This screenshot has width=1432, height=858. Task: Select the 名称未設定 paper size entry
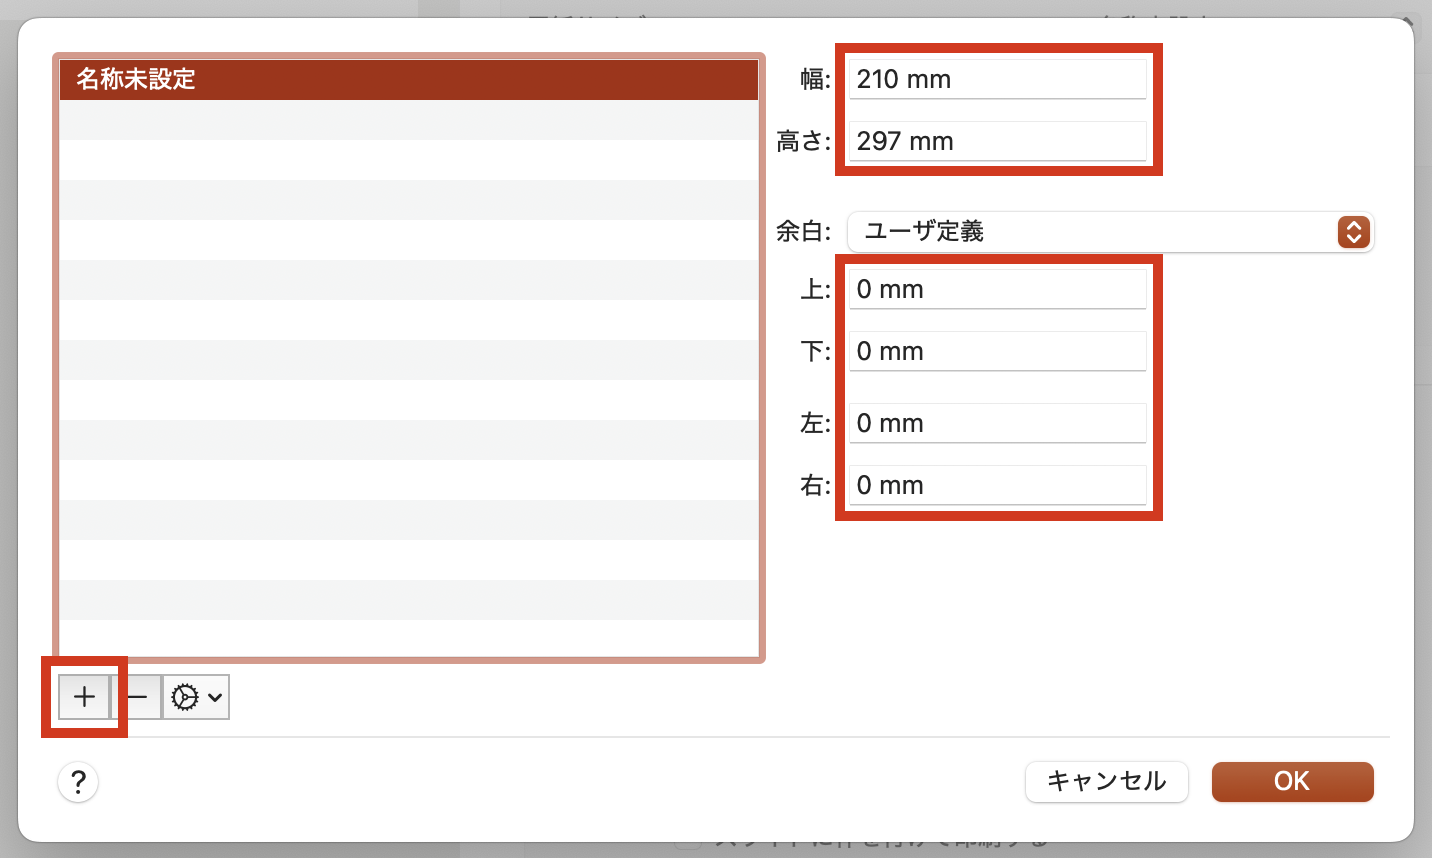pos(408,79)
